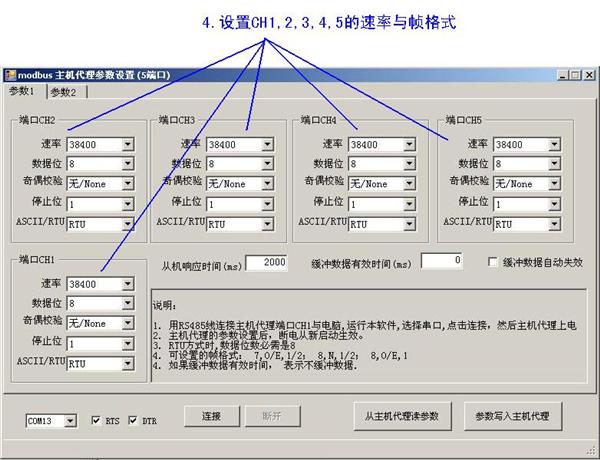Open the CH4 停止位 dropdown
This screenshot has width=600, height=460.
coord(382,204)
